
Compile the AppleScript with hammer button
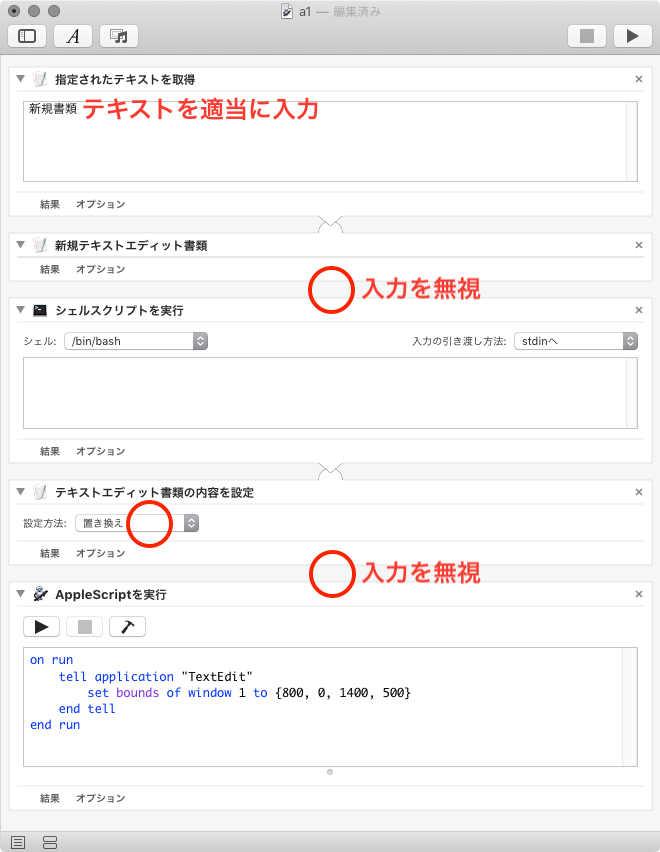coord(127,627)
